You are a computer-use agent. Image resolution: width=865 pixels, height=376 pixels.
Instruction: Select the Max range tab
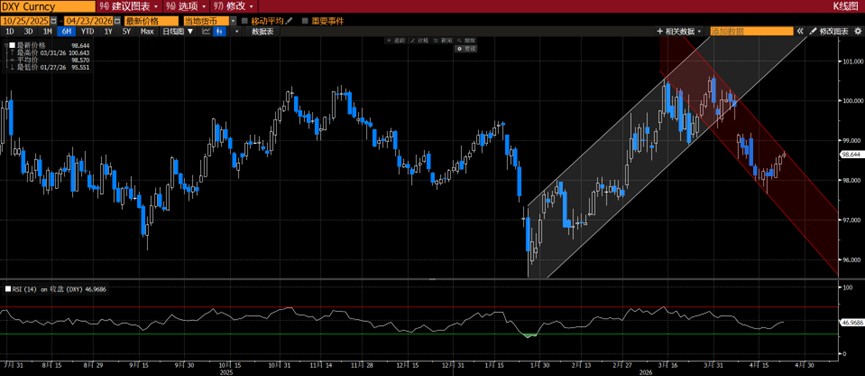[147, 31]
